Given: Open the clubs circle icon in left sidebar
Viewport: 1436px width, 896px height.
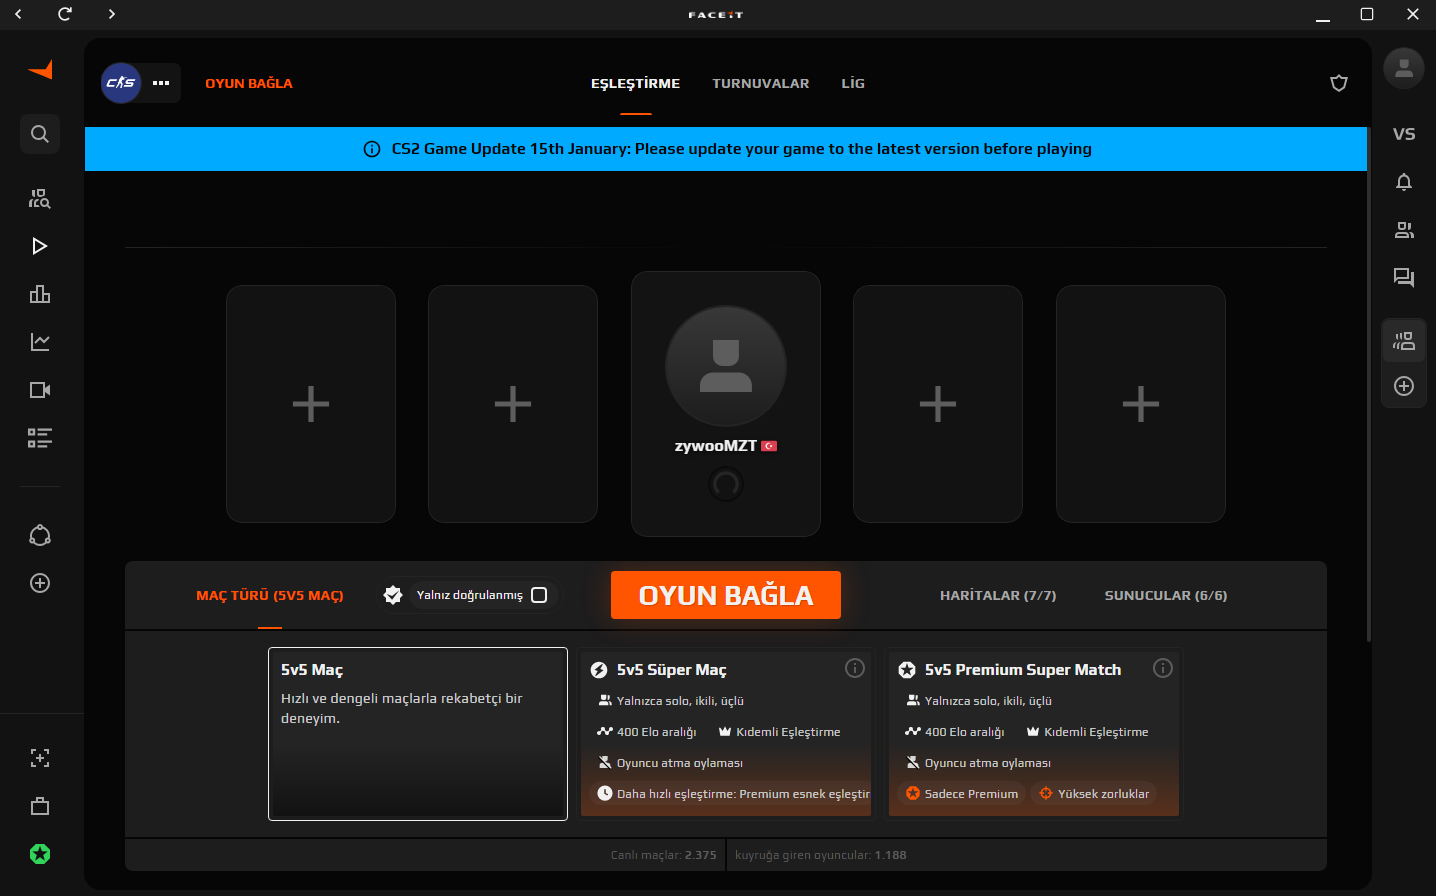Looking at the screenshot, I should point(40,535).
